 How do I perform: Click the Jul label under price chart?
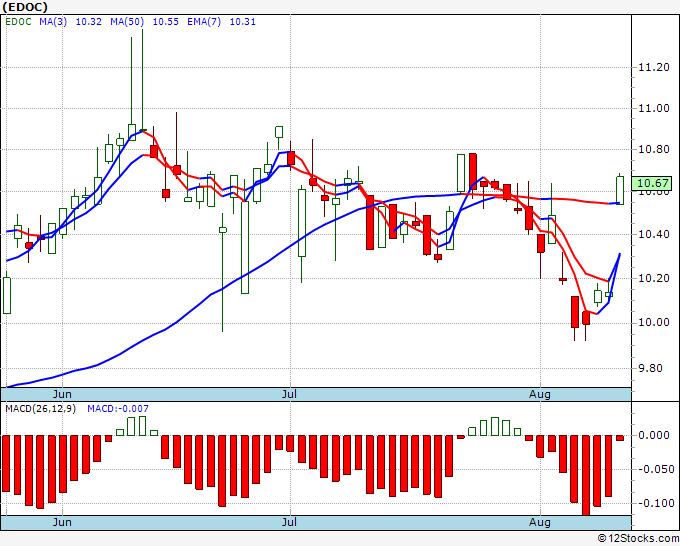click(289, 394)
